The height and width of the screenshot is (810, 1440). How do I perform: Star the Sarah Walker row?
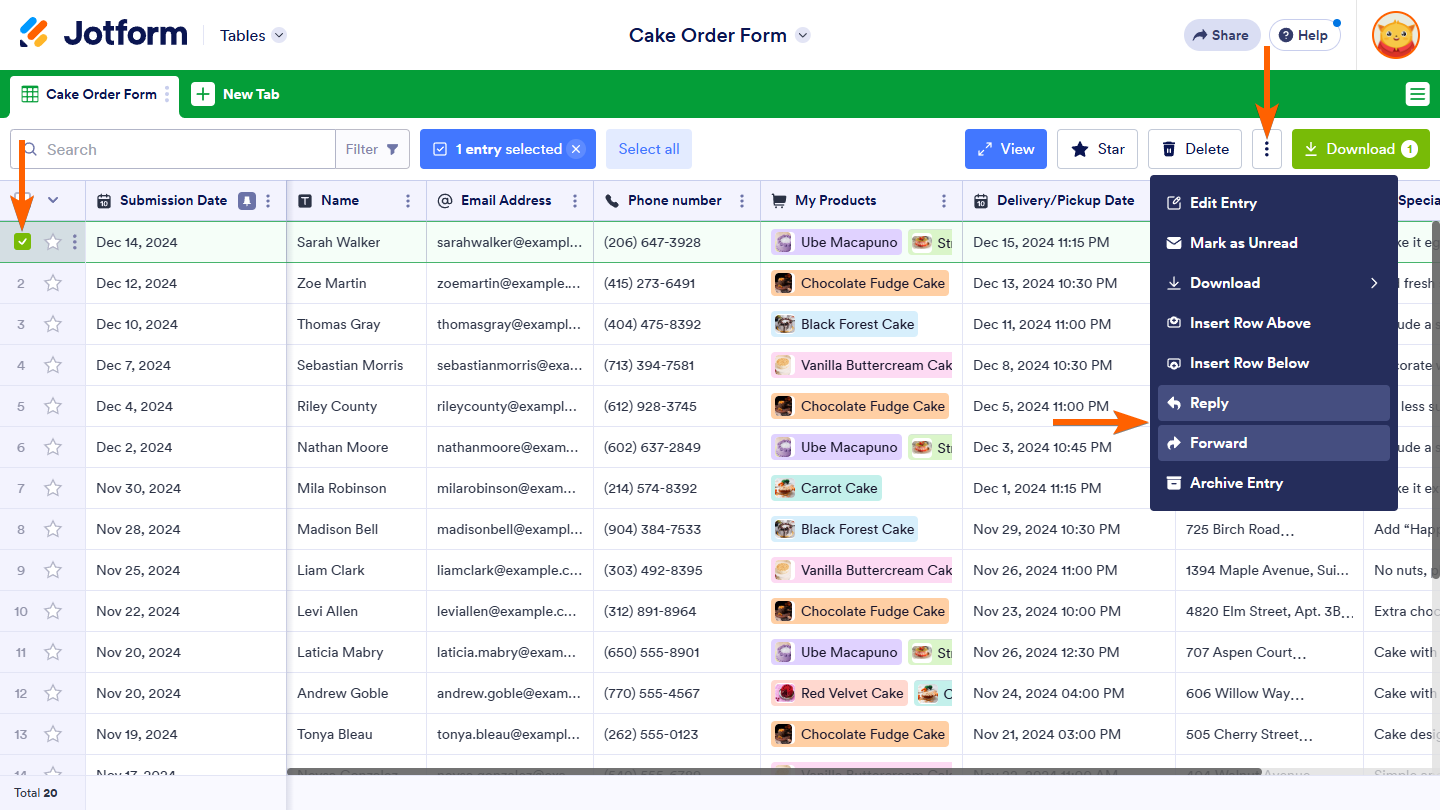pos(53,242)
